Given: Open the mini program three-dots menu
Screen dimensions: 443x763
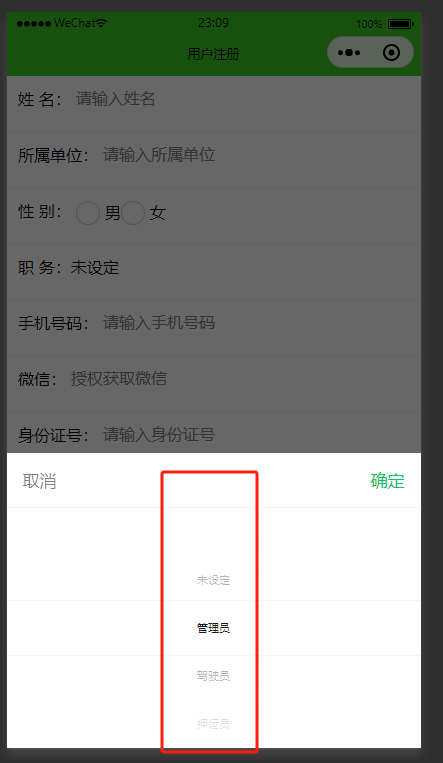Looking at the screenshot, I should pos(349,53).
